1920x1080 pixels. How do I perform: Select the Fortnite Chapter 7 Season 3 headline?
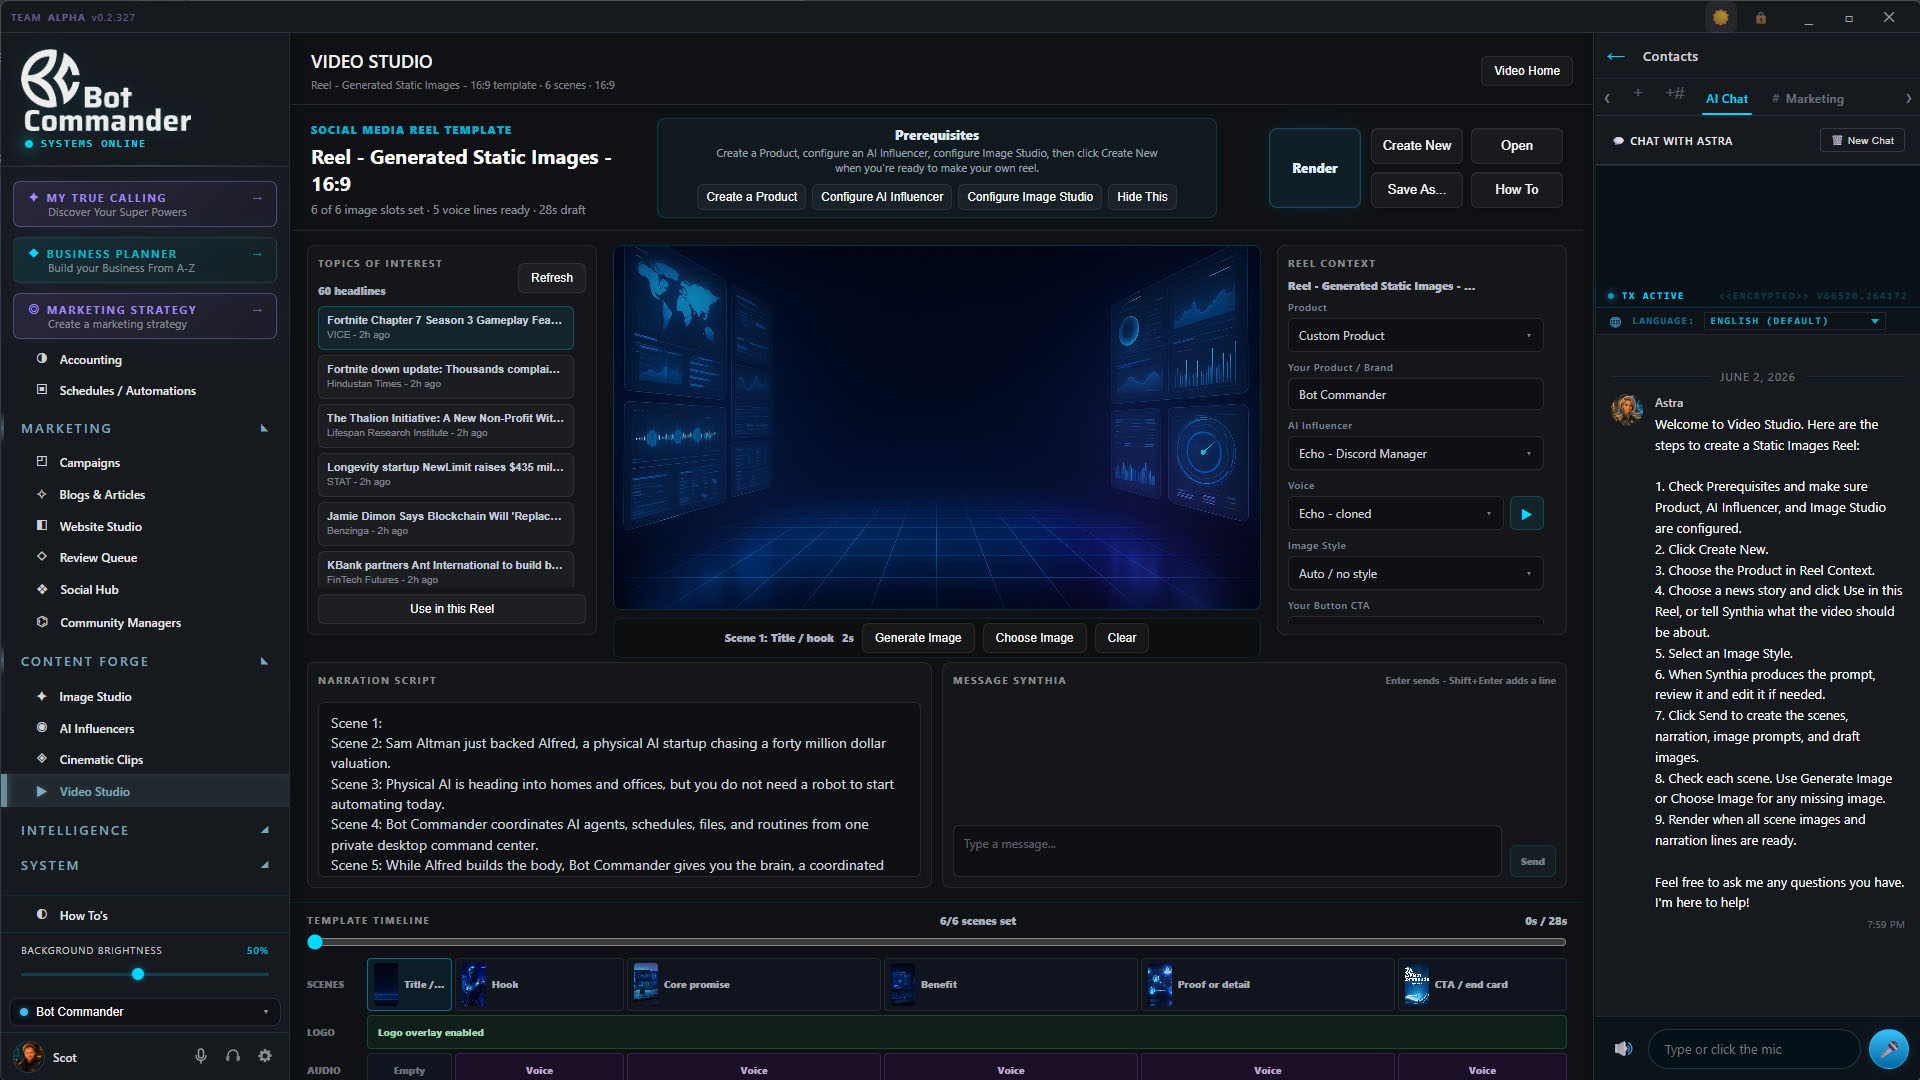click(x=446, y=327)
